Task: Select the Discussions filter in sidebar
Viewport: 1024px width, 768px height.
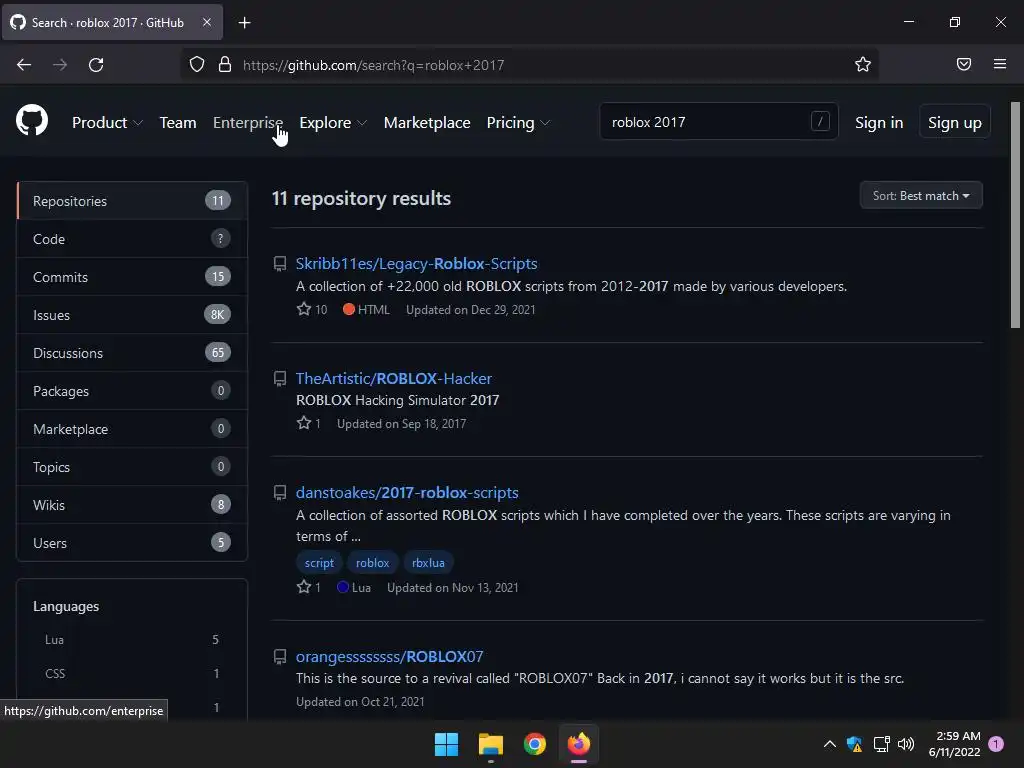Action: 132,353
